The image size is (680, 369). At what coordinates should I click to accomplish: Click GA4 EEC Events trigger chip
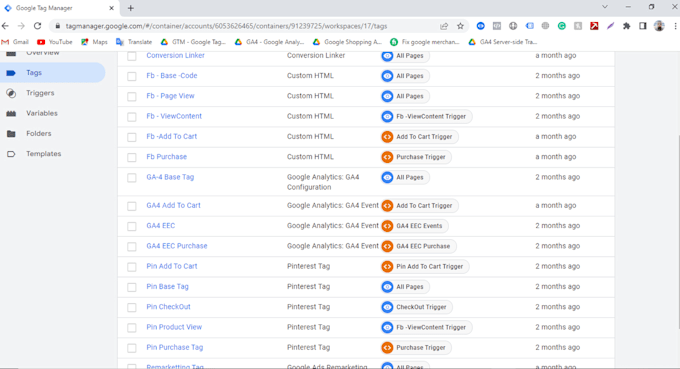[x=415, y=226]
